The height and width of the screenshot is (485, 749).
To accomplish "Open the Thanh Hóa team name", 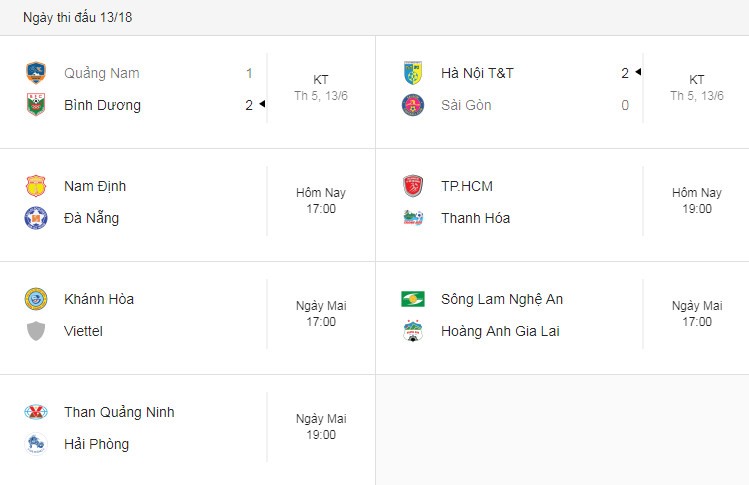I will (475, 218).
